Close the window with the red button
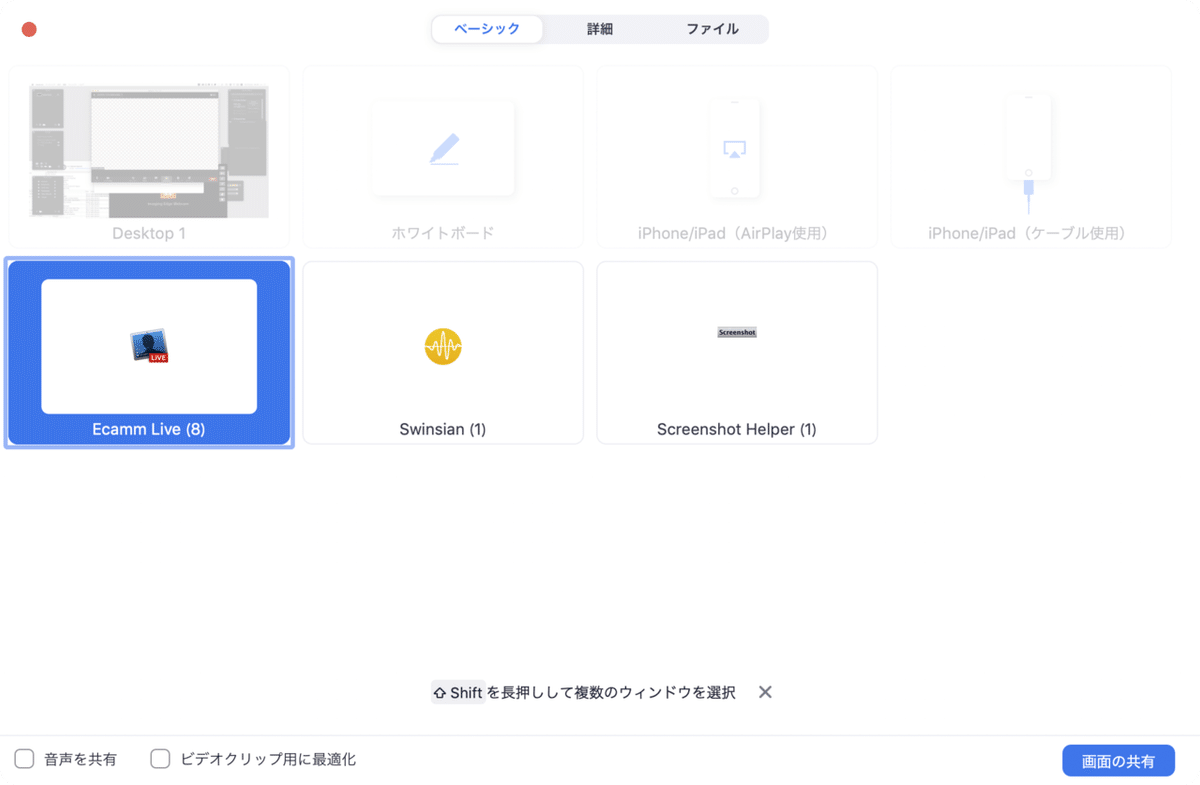The image size is (1200, 785). tap(29, 29)
